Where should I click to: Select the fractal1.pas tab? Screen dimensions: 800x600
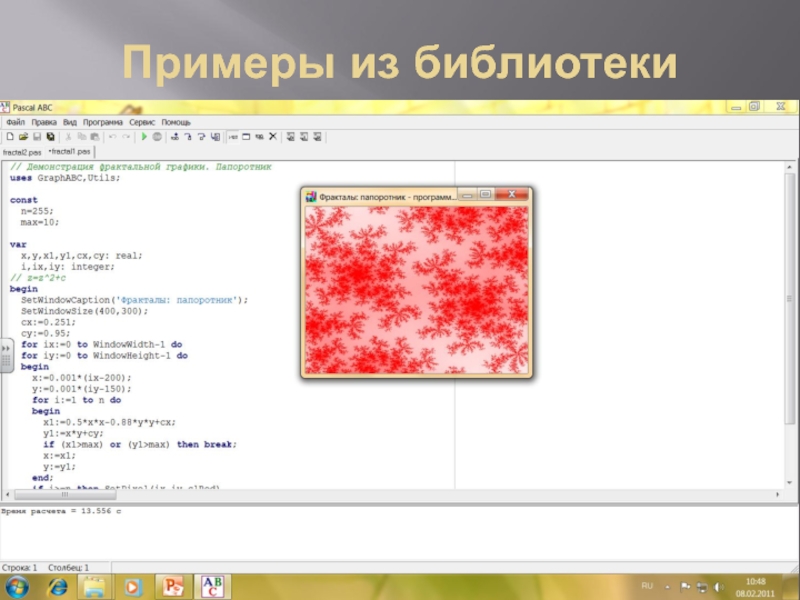[69, 151]
